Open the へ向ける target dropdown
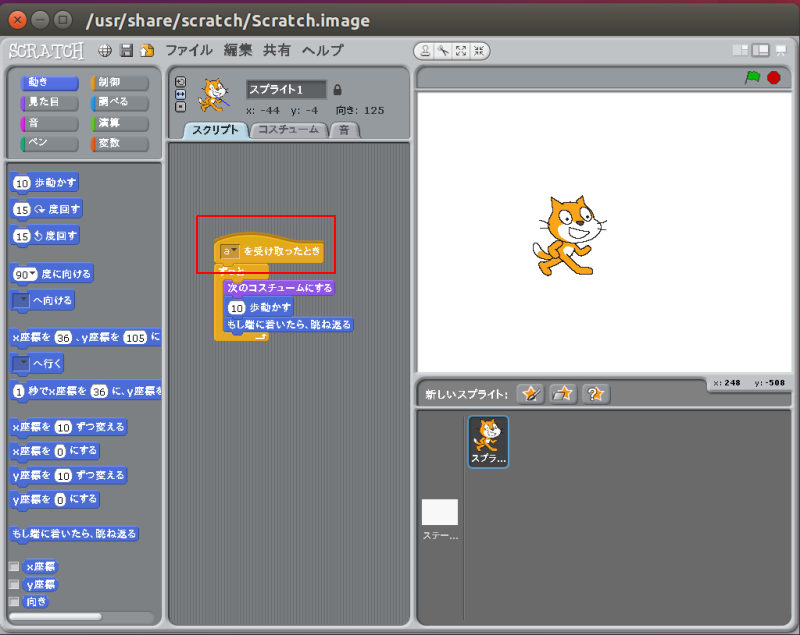The height and width of the screenshot is (635, 800). coord(21,300)
